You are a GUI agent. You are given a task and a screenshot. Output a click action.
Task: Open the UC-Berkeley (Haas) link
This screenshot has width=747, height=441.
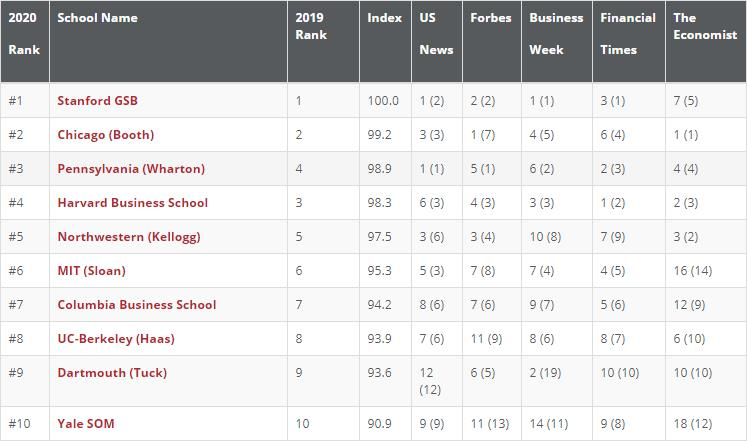coord(116,339)
